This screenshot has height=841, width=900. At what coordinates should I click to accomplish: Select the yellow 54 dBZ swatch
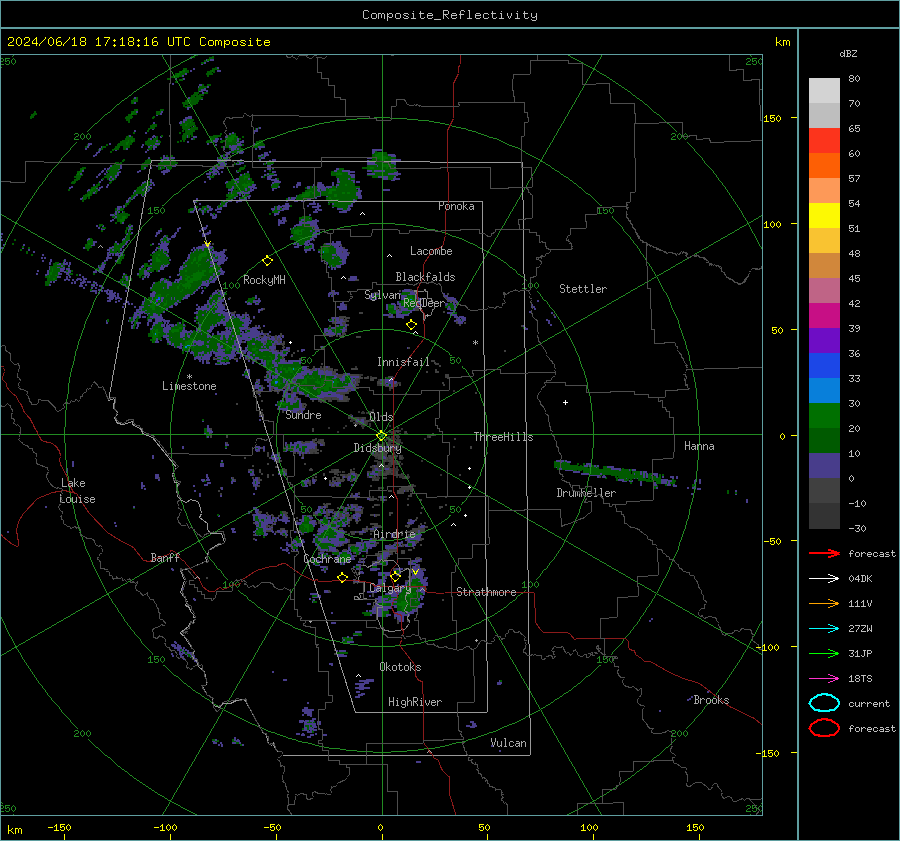click(x=824, y=215)
